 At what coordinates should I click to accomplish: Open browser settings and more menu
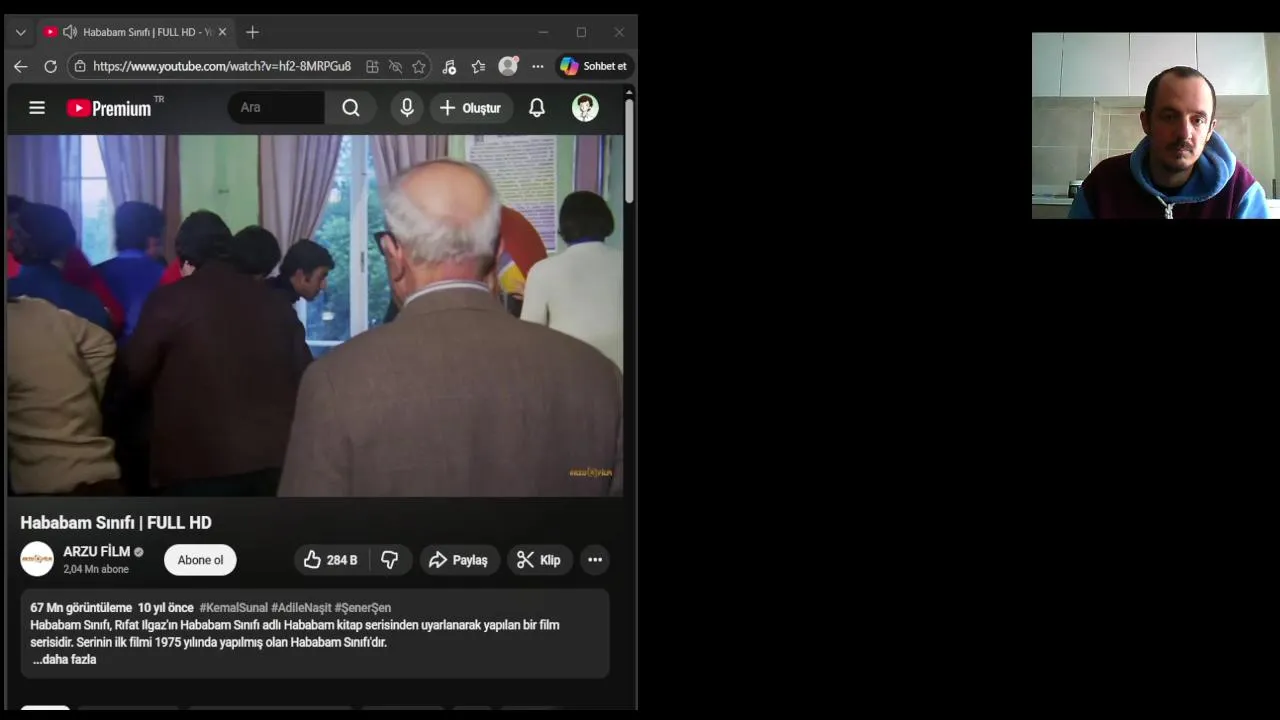tap(538, 66)
